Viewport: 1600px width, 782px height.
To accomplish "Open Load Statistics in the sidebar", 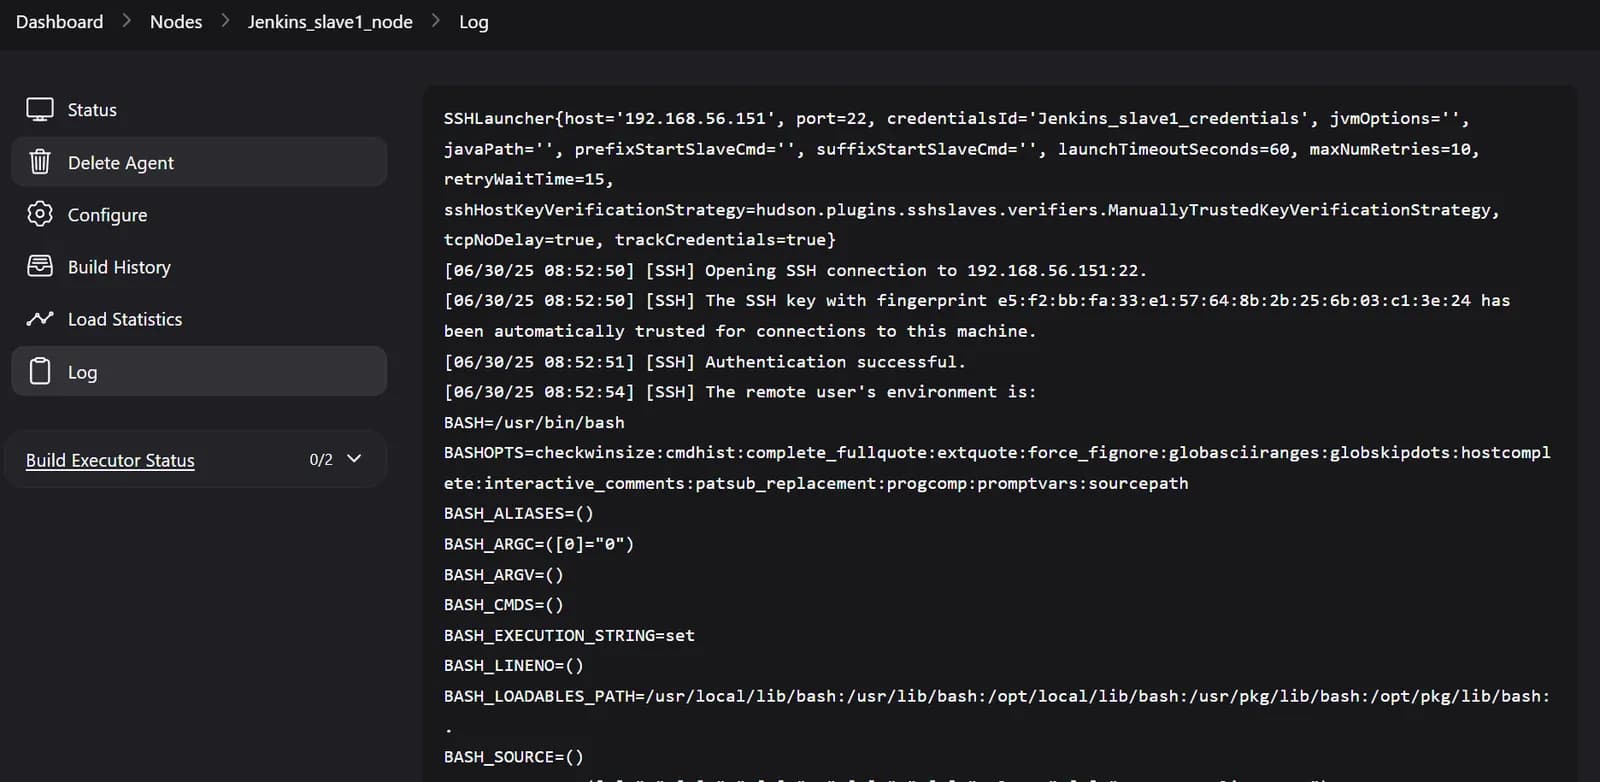I will 199,319.
